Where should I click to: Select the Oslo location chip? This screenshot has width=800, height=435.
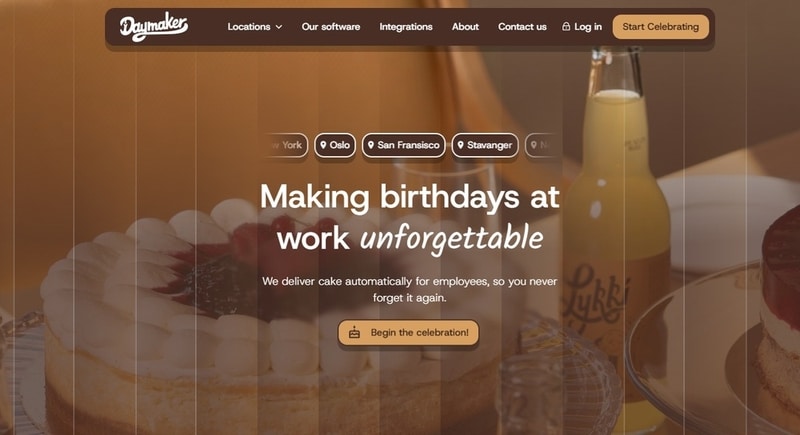point(335,145)
